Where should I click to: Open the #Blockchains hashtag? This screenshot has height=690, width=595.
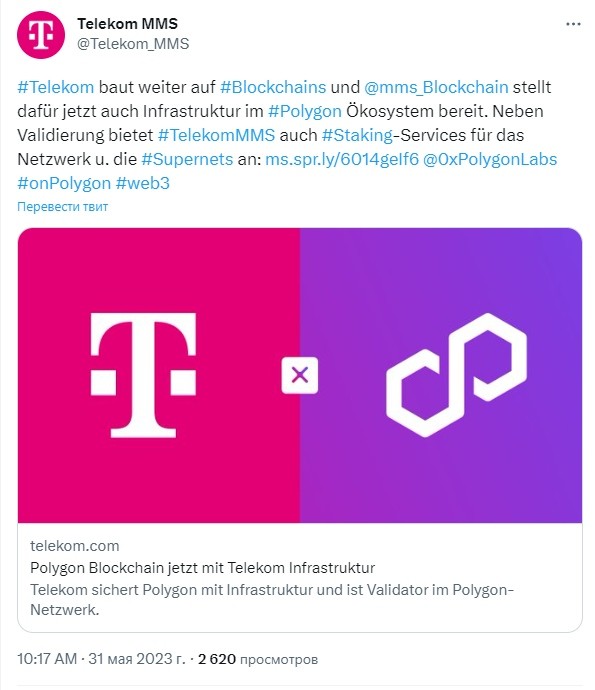(x=273, y=87)
